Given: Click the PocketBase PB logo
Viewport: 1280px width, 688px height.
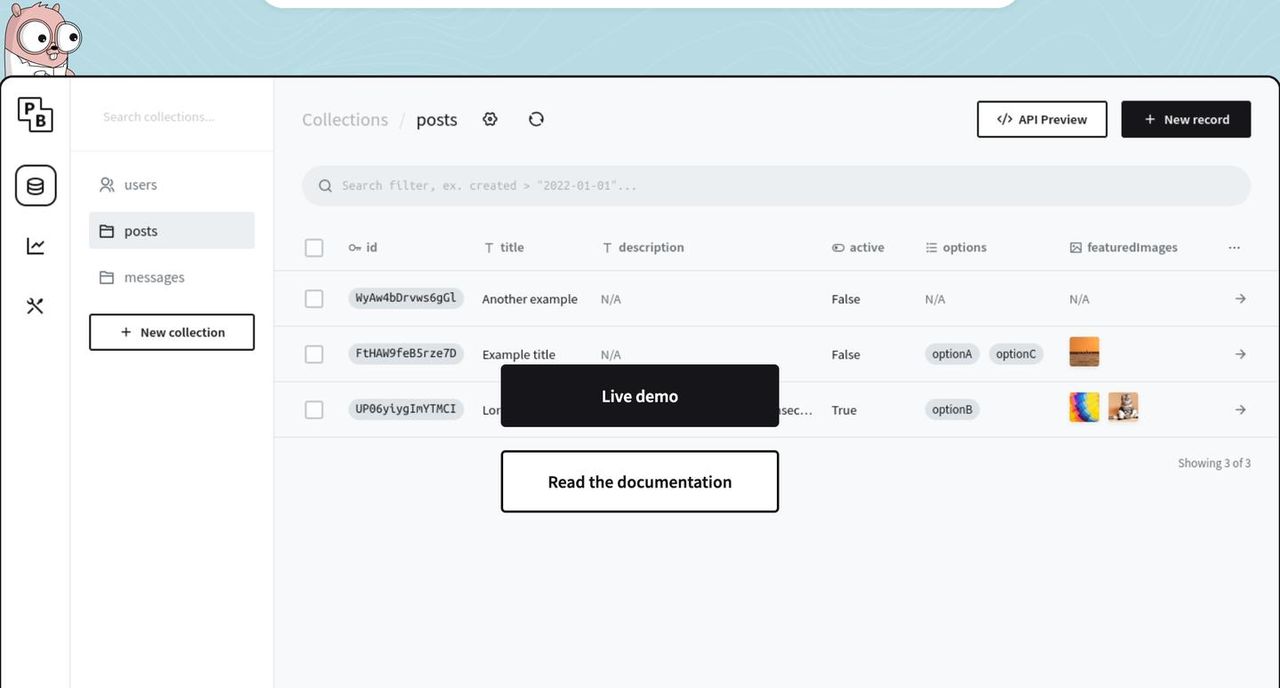Looking at the screenshot, I should coord(35,114).
